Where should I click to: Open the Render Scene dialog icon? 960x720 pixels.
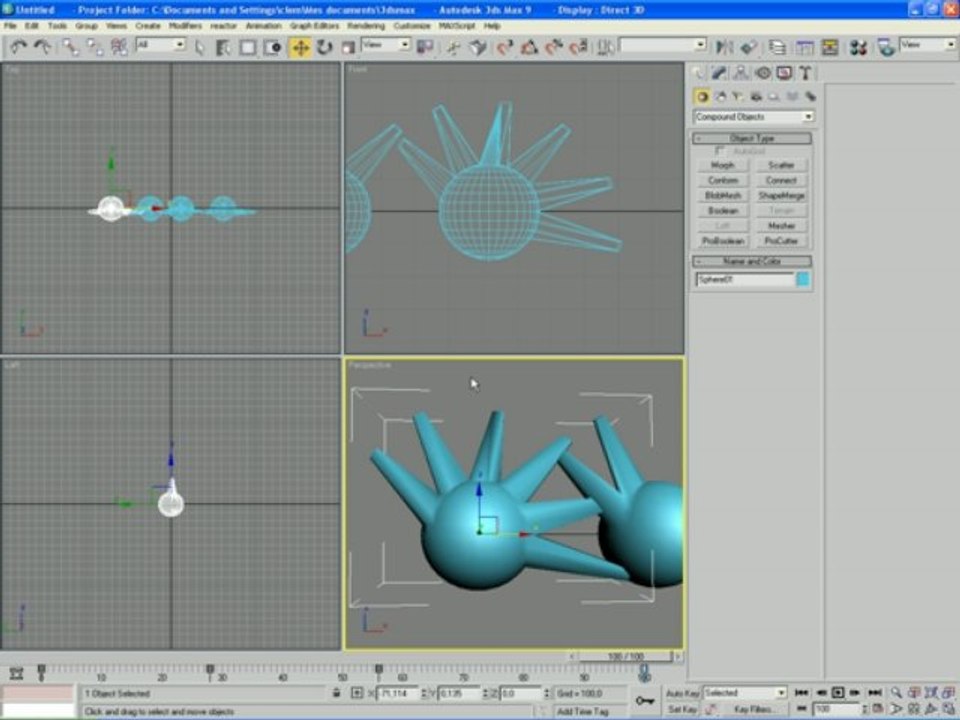click(x=886, y=47)
